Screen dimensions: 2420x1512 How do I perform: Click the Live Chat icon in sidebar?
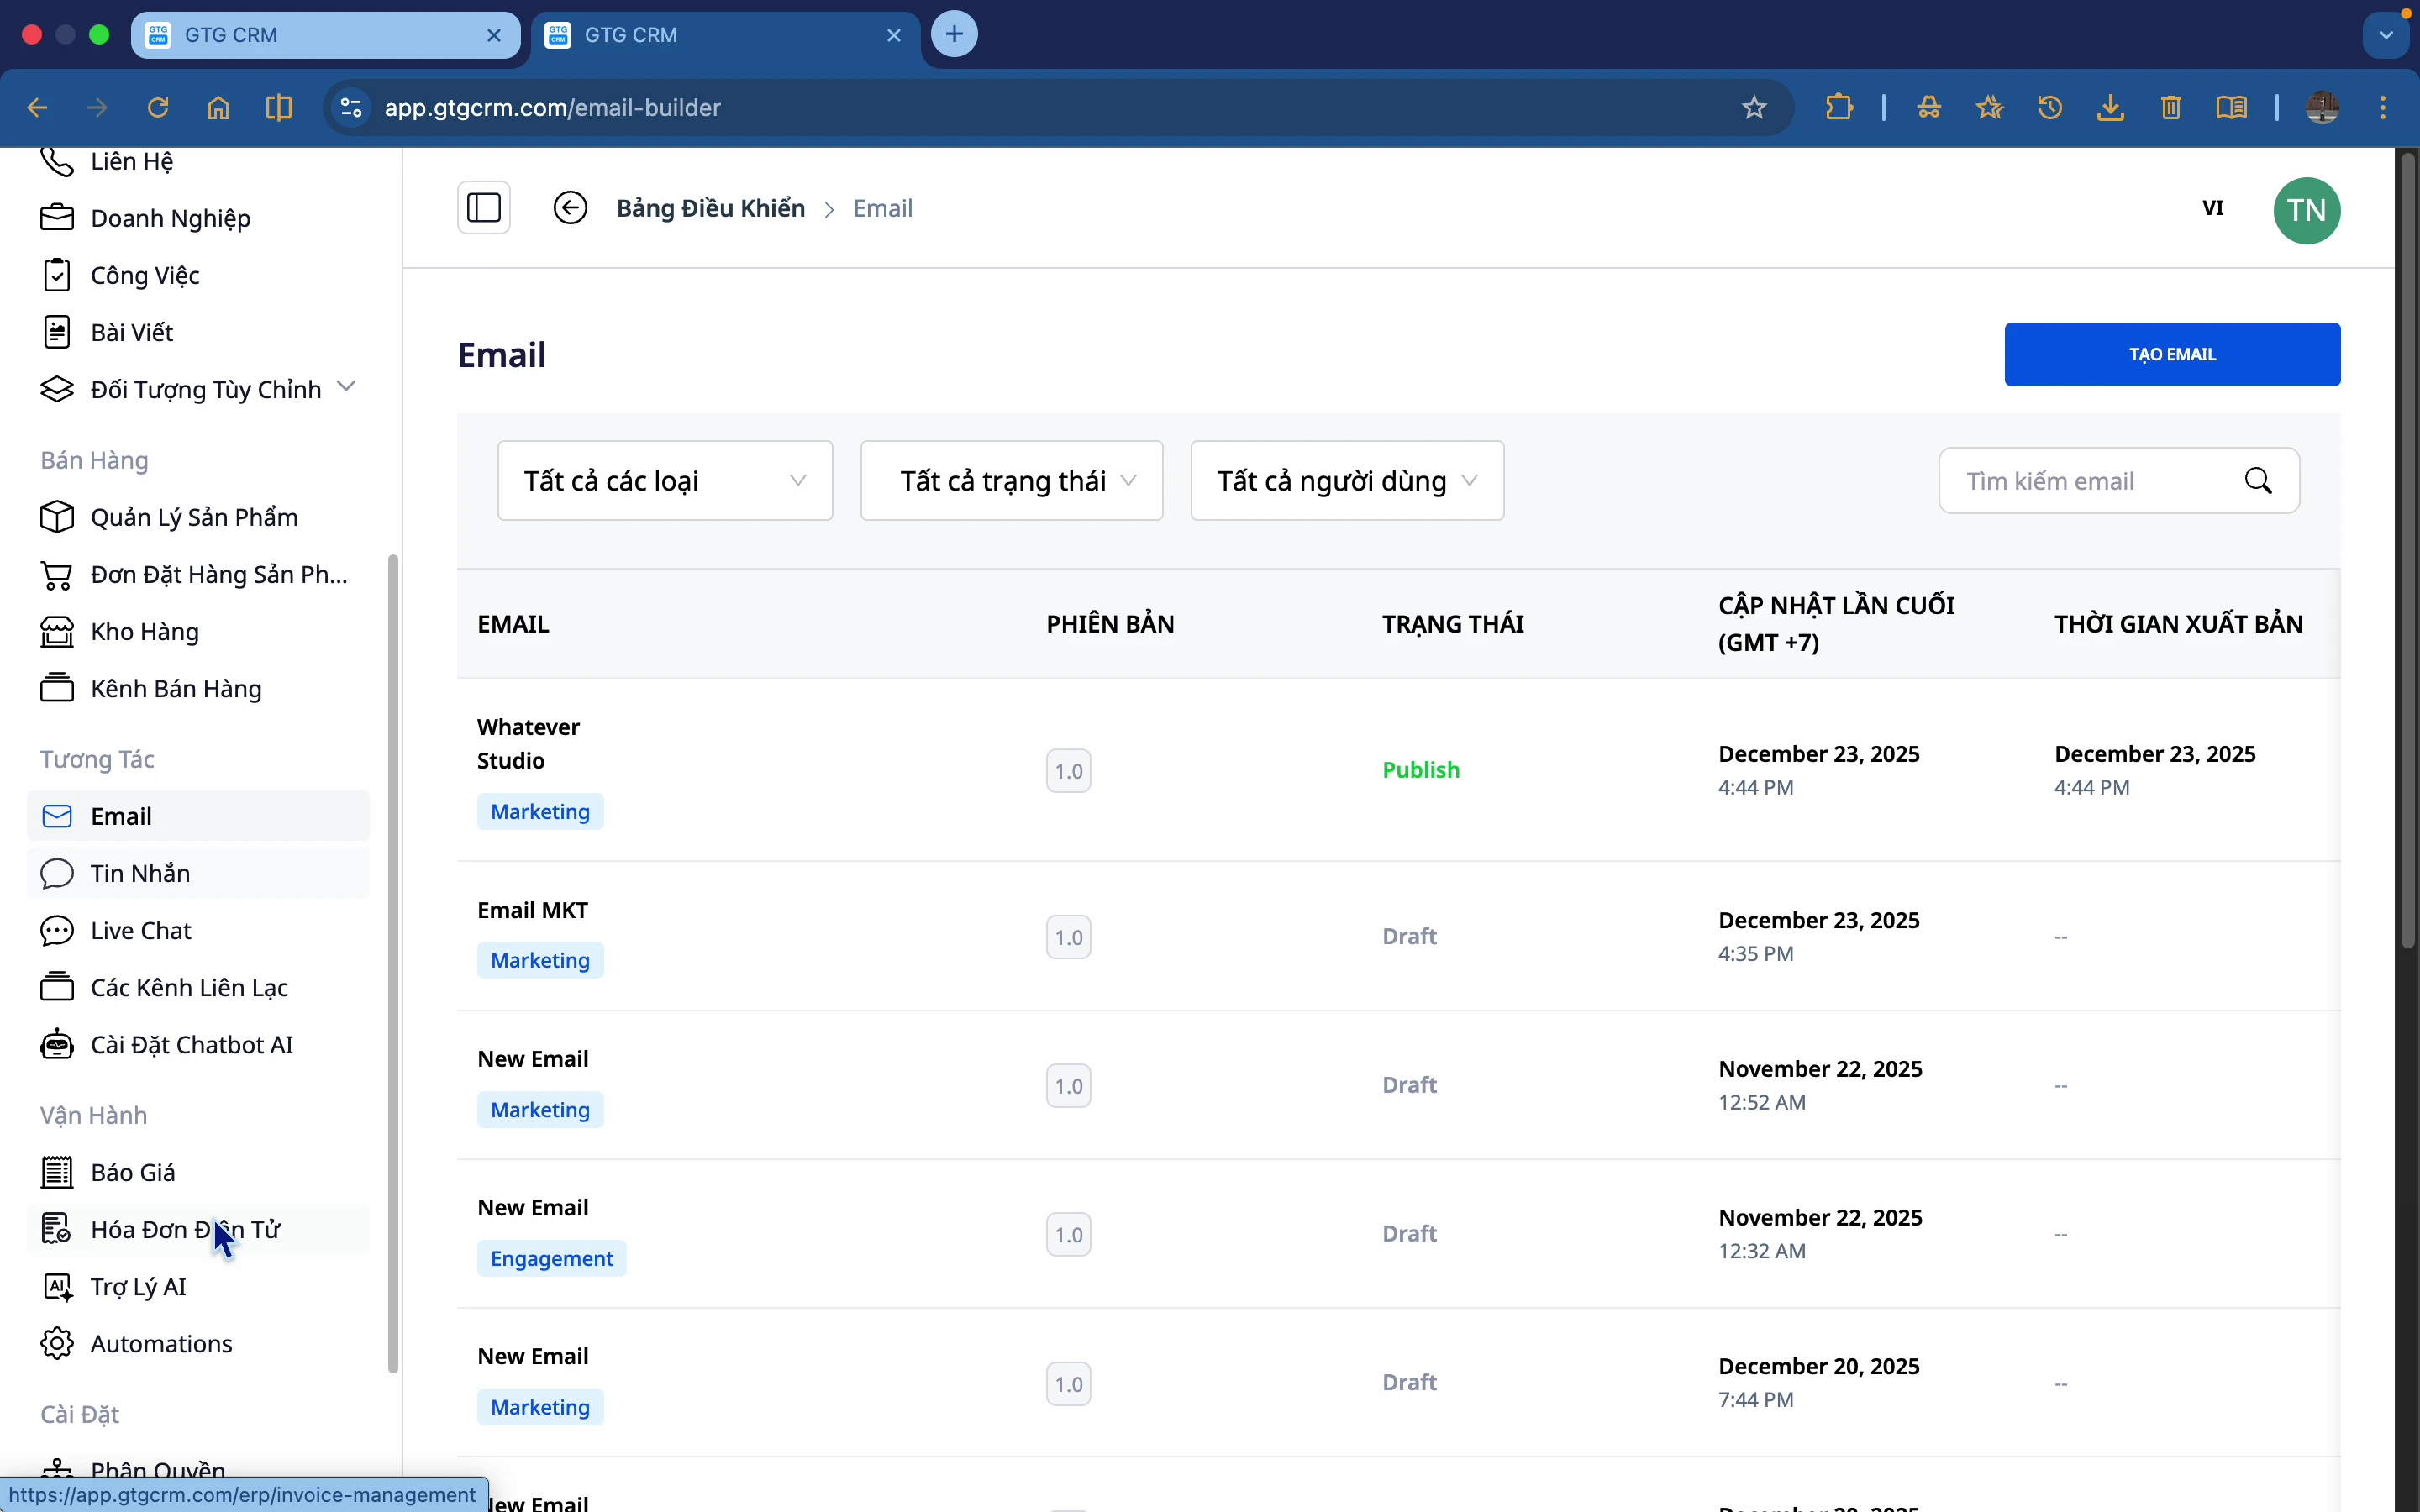click(x=57, y=930)
